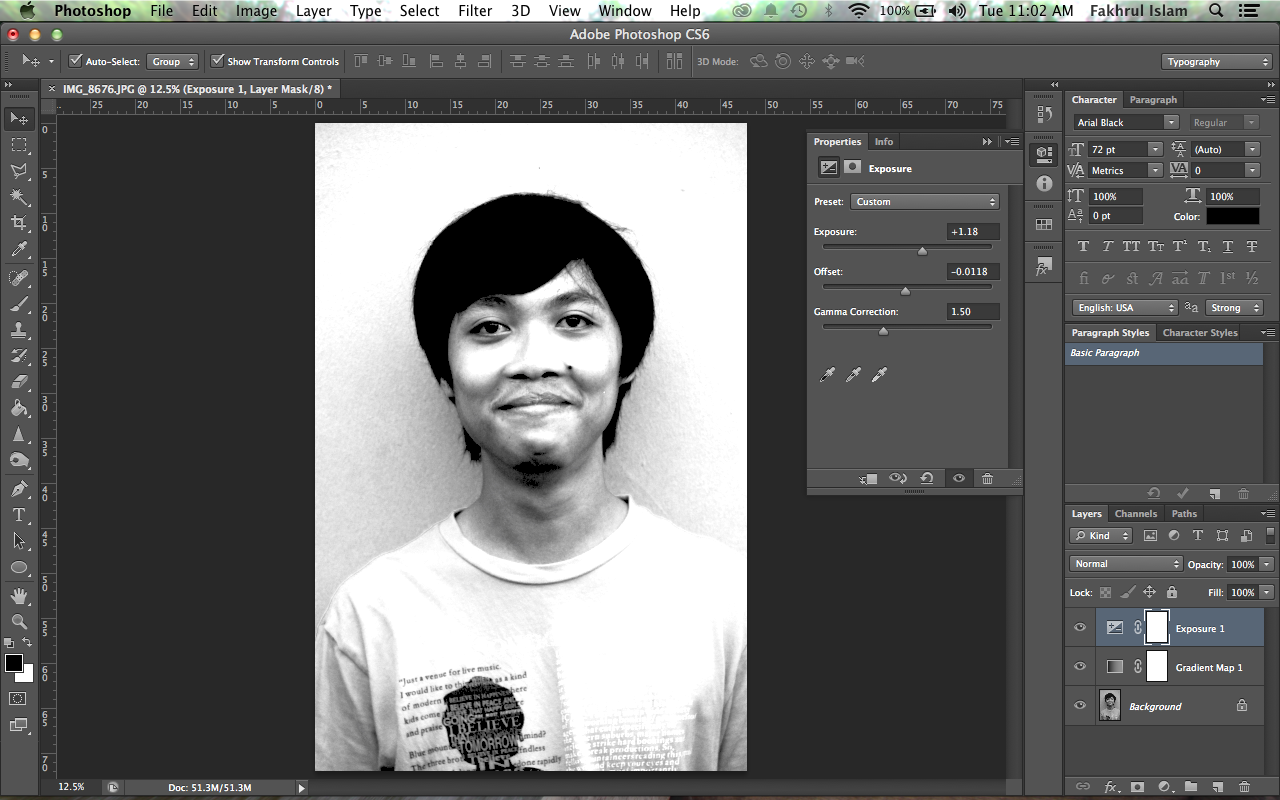Toggle lock transparent pixels in Layers

[1105, 592]
